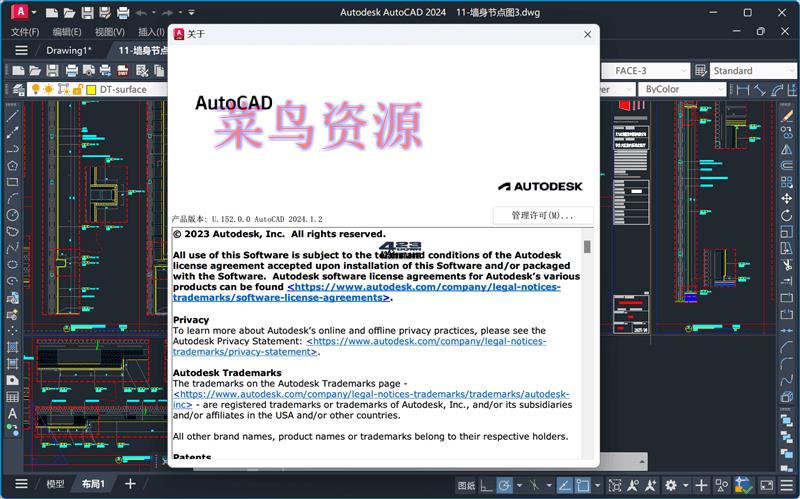Expand Workspace switching arrow beside gear
This screenshot has height=499, width=800.
coord(685,485)
